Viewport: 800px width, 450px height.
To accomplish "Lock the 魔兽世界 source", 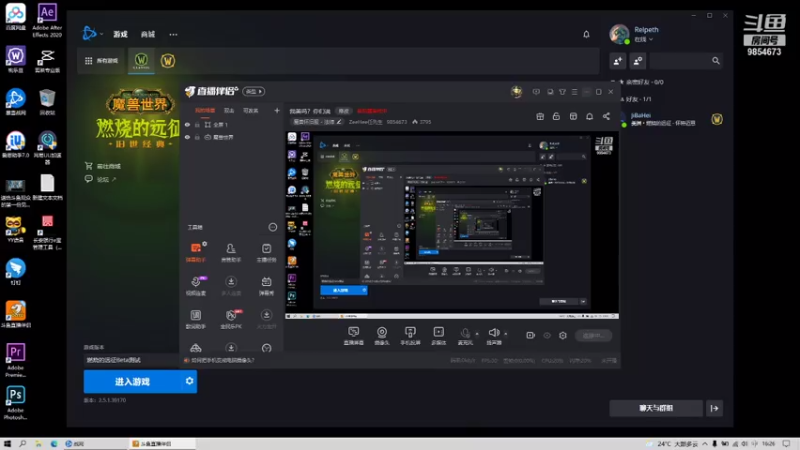I will [x=197, y=137].
